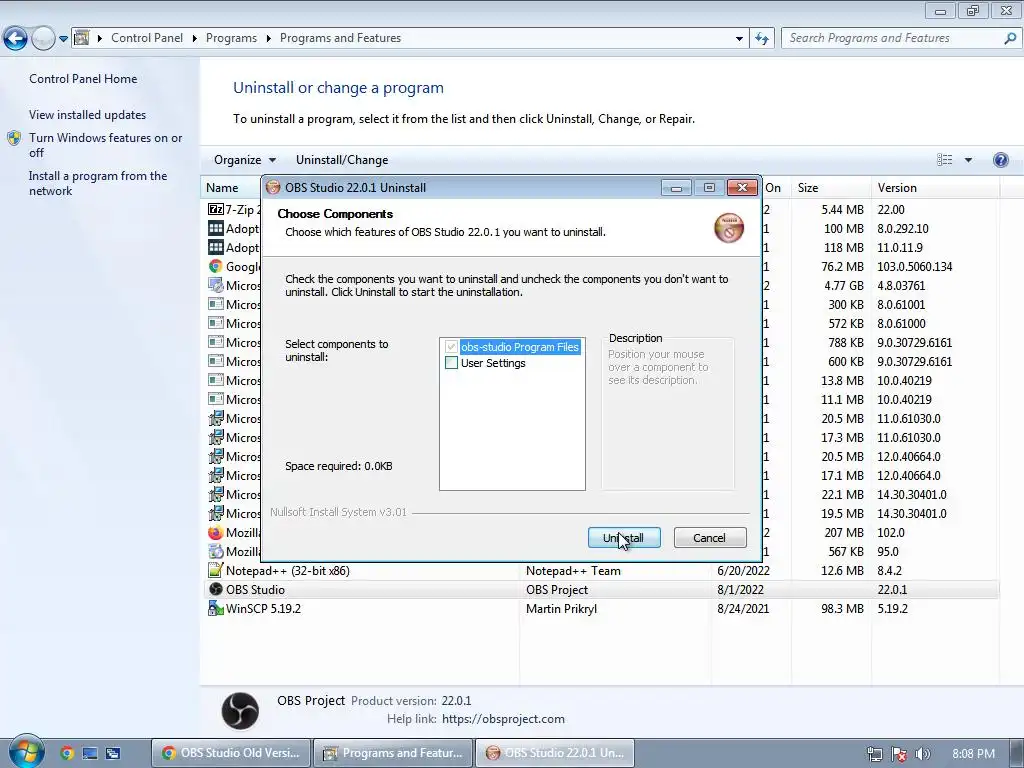
Task: Open the Windows Start button
Action: tap(25, 751)
